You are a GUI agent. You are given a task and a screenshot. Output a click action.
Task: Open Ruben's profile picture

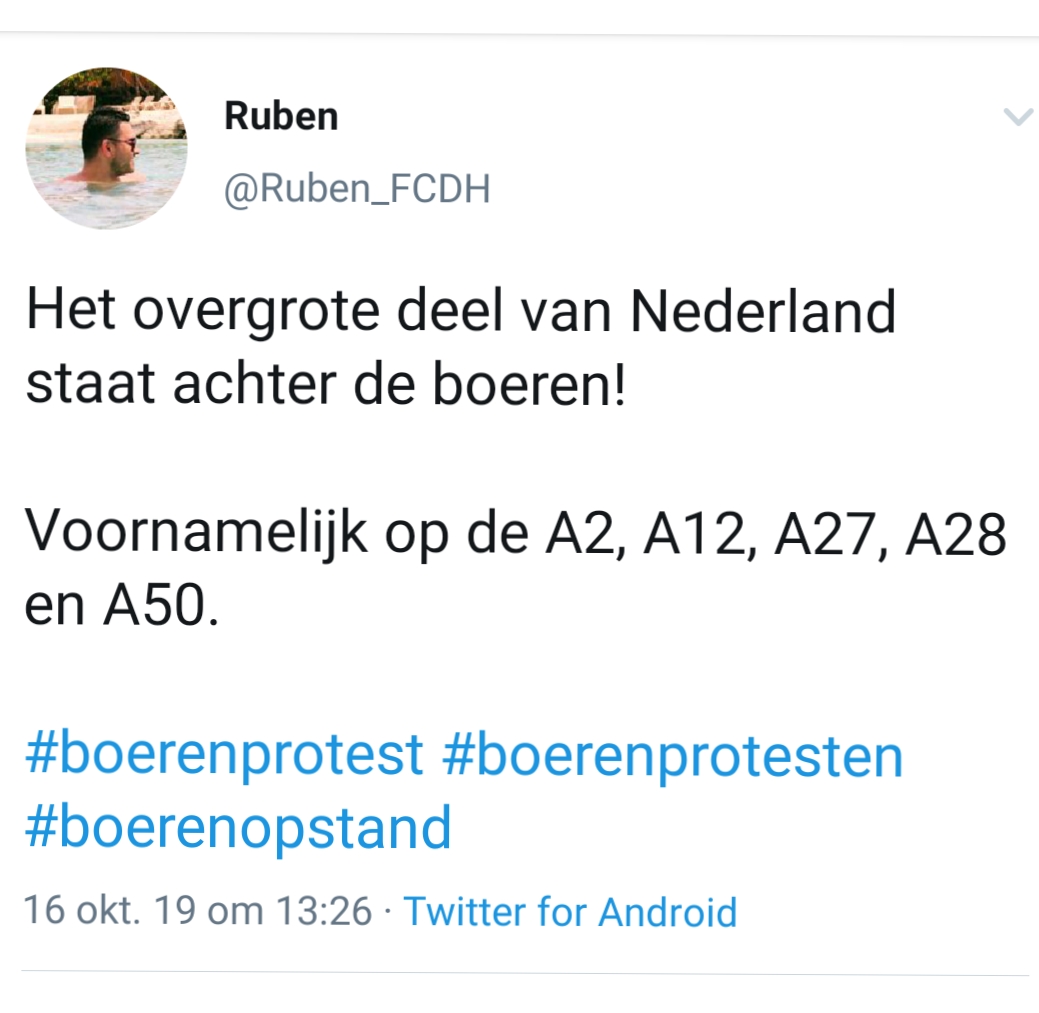click(107, 148)
